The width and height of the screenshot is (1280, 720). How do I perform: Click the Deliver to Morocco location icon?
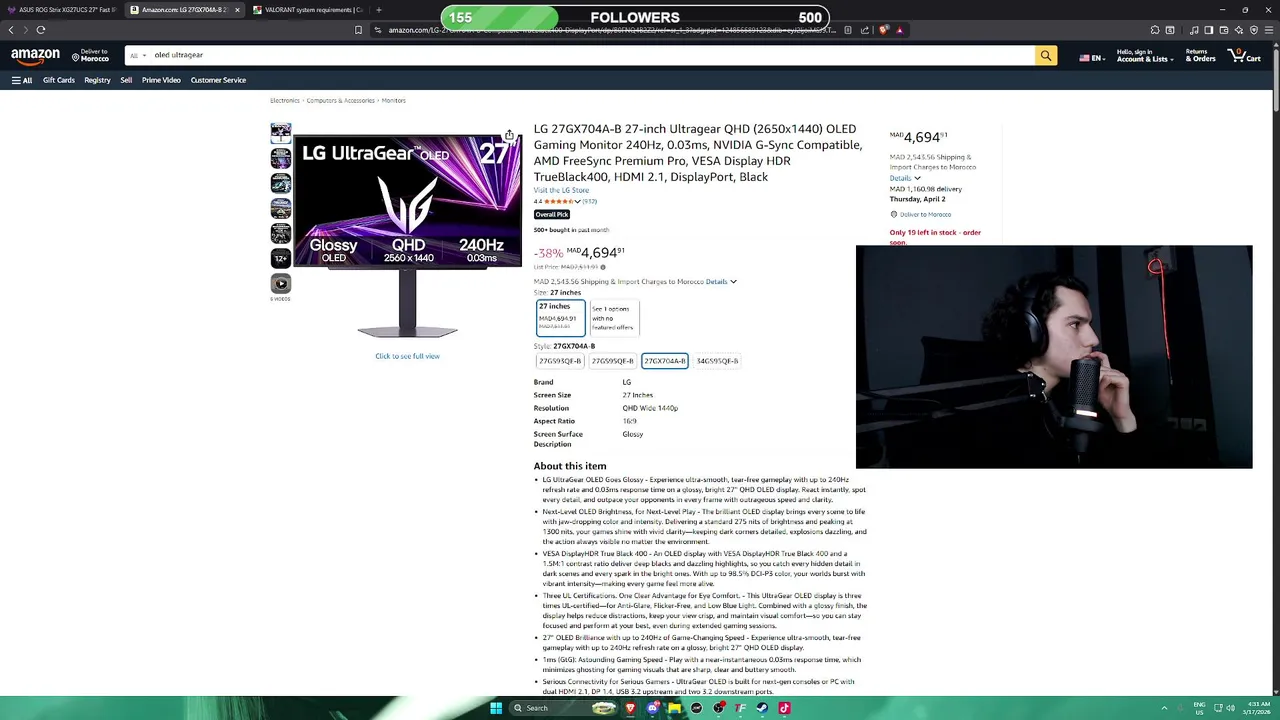coord(76,57)
